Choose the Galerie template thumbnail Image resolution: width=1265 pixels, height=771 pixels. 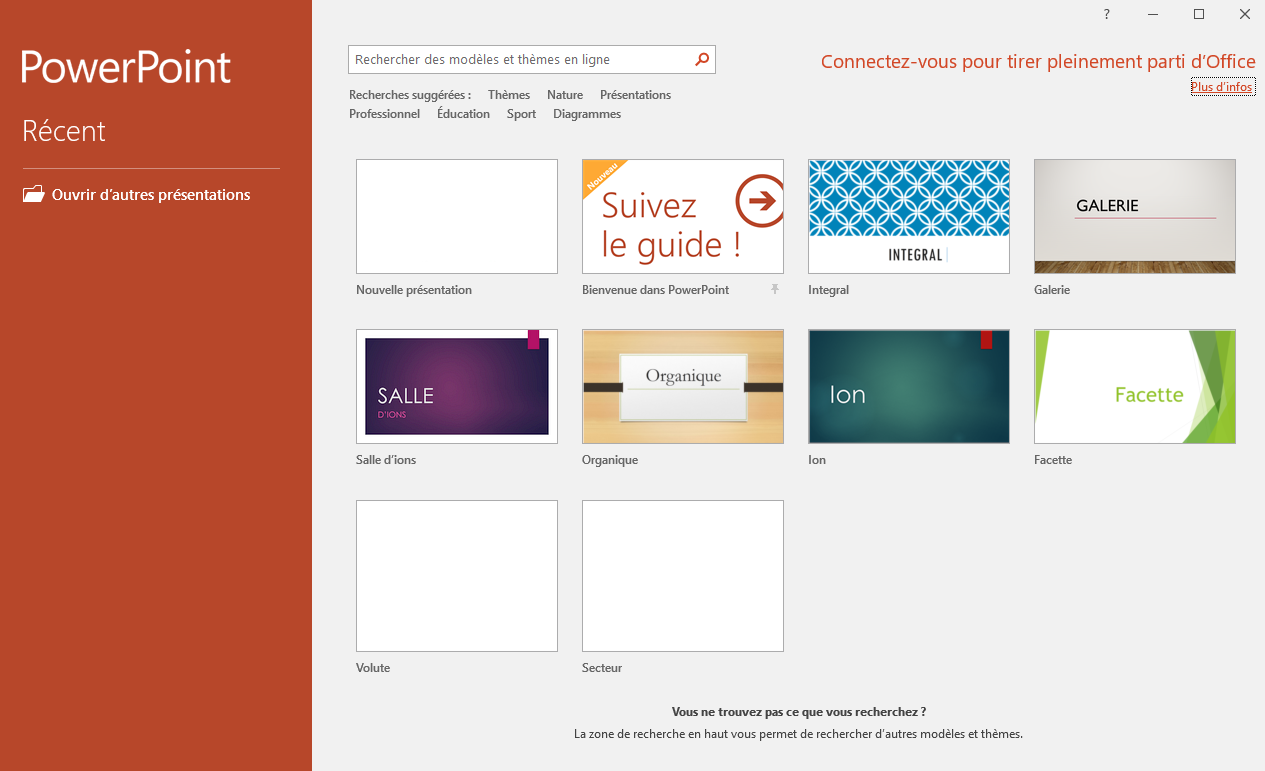coord(1135,216)
